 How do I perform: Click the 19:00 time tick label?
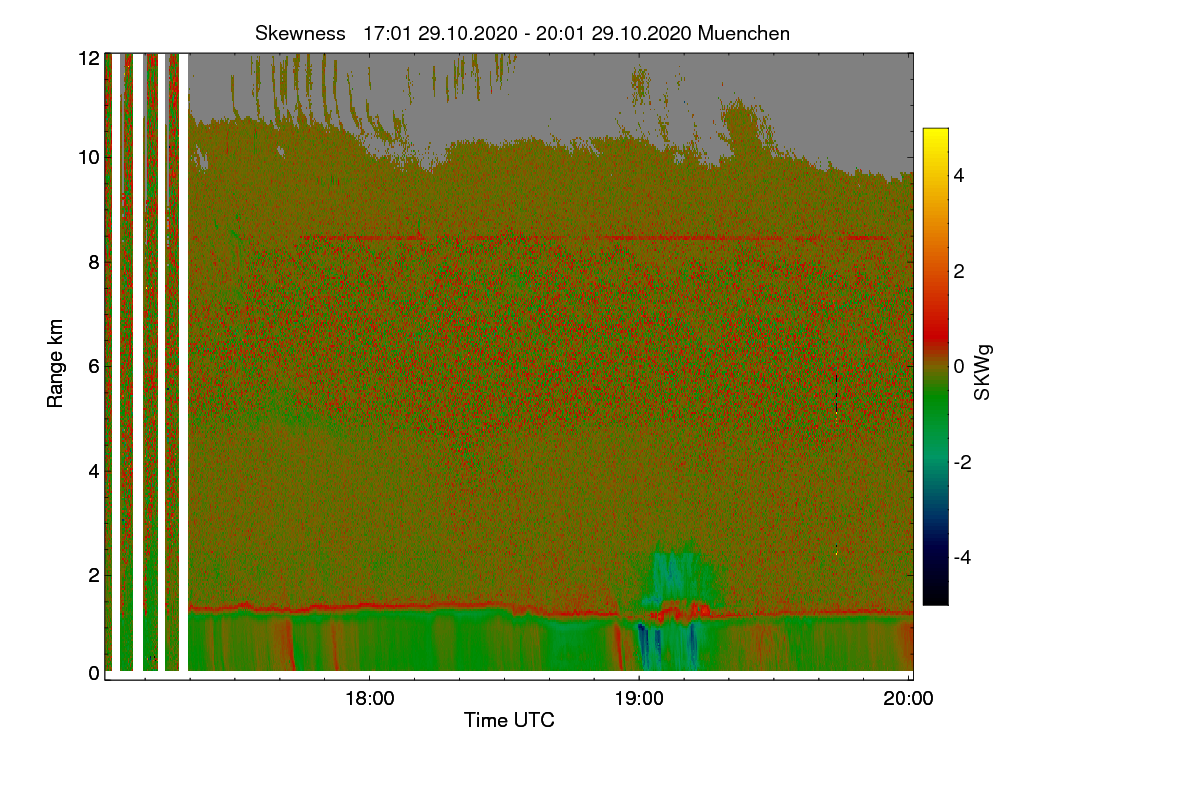639,699
